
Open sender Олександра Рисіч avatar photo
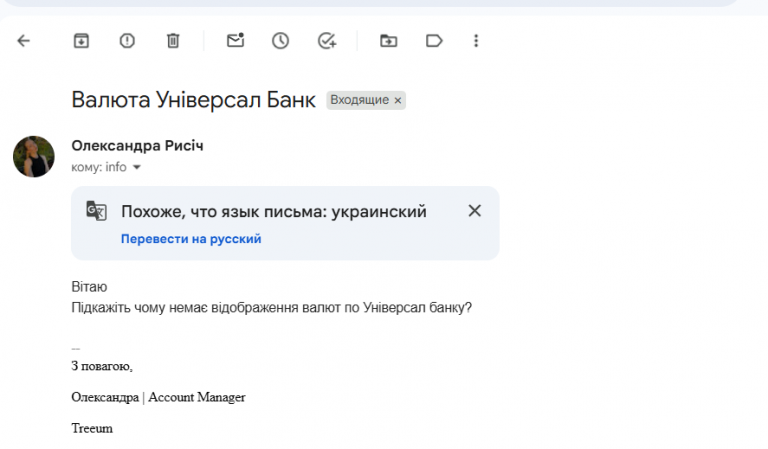34,157
